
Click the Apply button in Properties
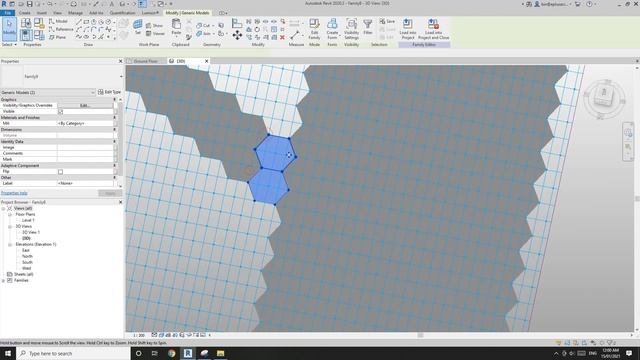pos(110,193)
